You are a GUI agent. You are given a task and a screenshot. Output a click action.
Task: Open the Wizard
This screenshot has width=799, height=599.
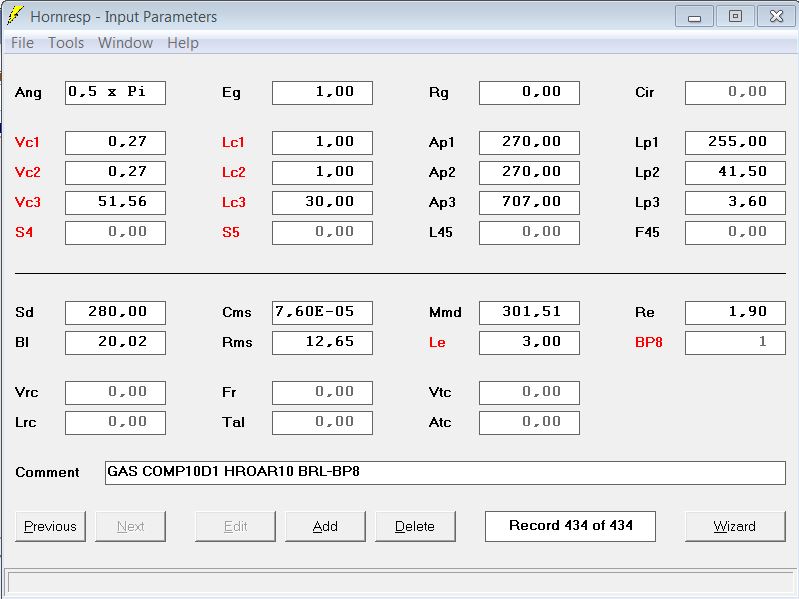click(735, 526)
